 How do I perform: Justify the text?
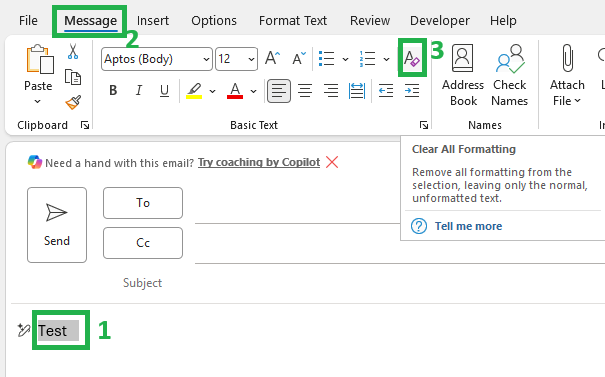click(357, 91)
